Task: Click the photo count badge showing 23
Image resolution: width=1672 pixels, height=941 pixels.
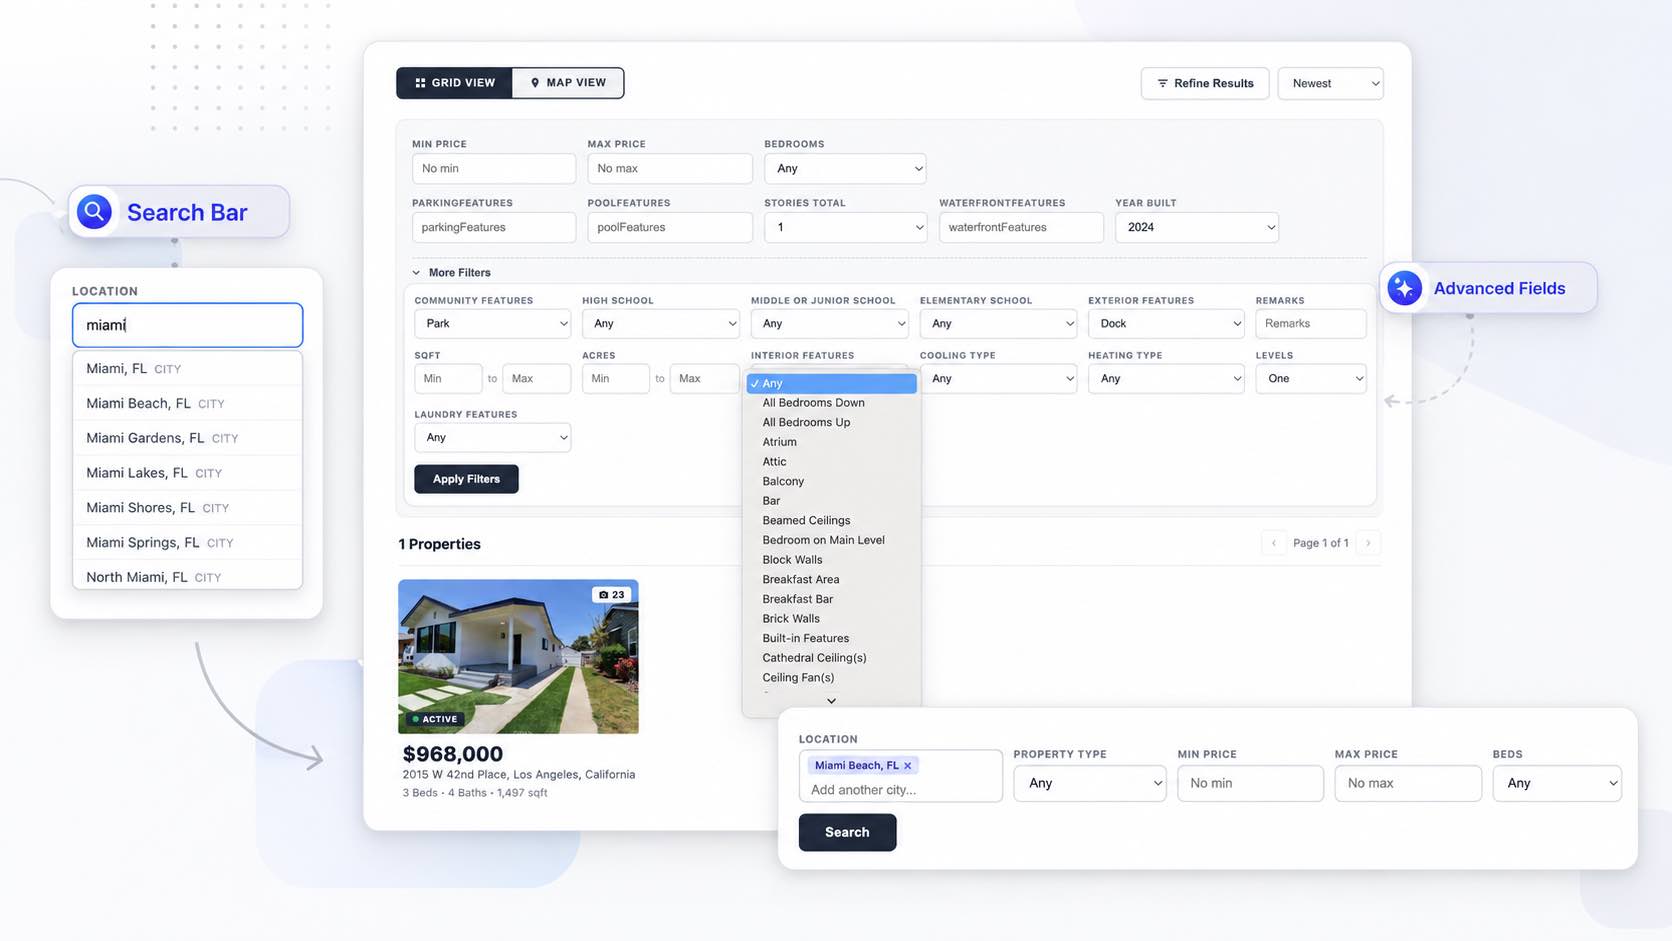Action: (x=612, y=594)
